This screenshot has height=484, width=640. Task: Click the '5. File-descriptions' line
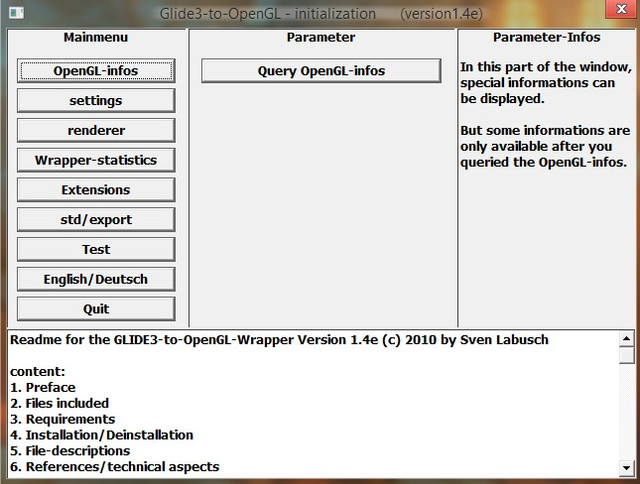click(x=70, y=451)
